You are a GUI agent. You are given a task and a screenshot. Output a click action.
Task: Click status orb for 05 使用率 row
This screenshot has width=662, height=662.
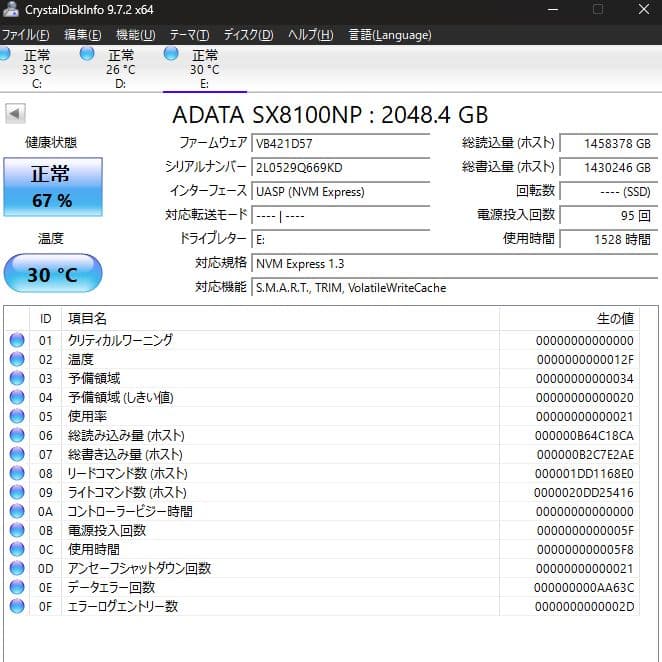pos(17,416)
